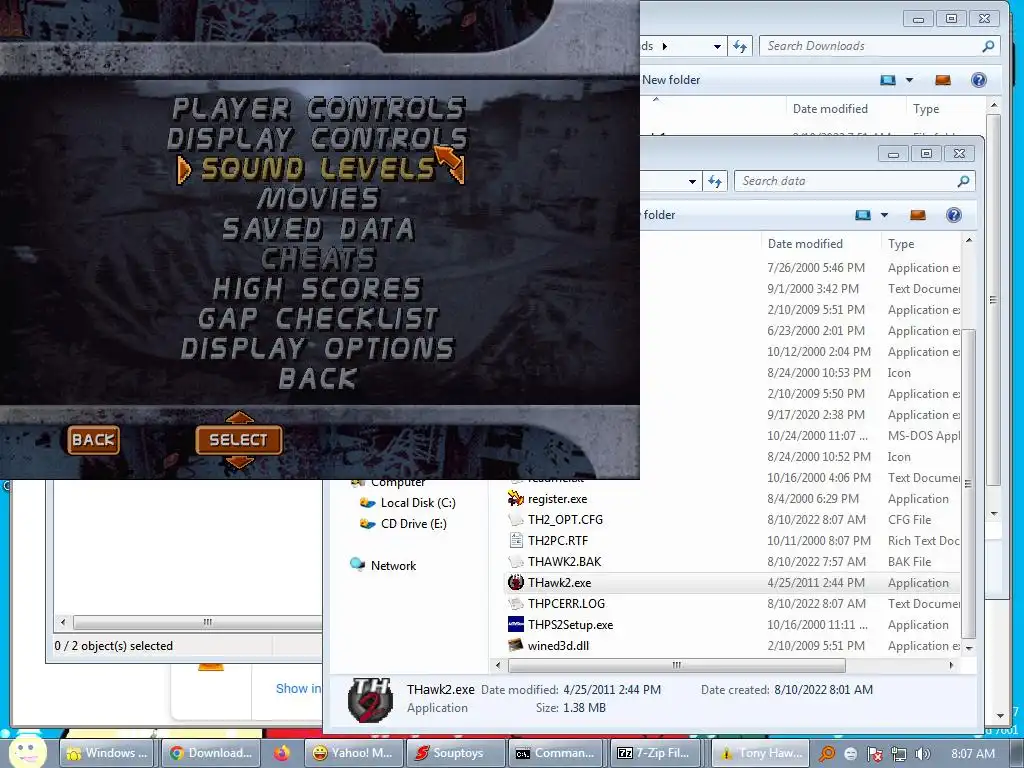Click Firefox icon in taskbar
This screenshot has height=768, width=1024.
(281, 753)
